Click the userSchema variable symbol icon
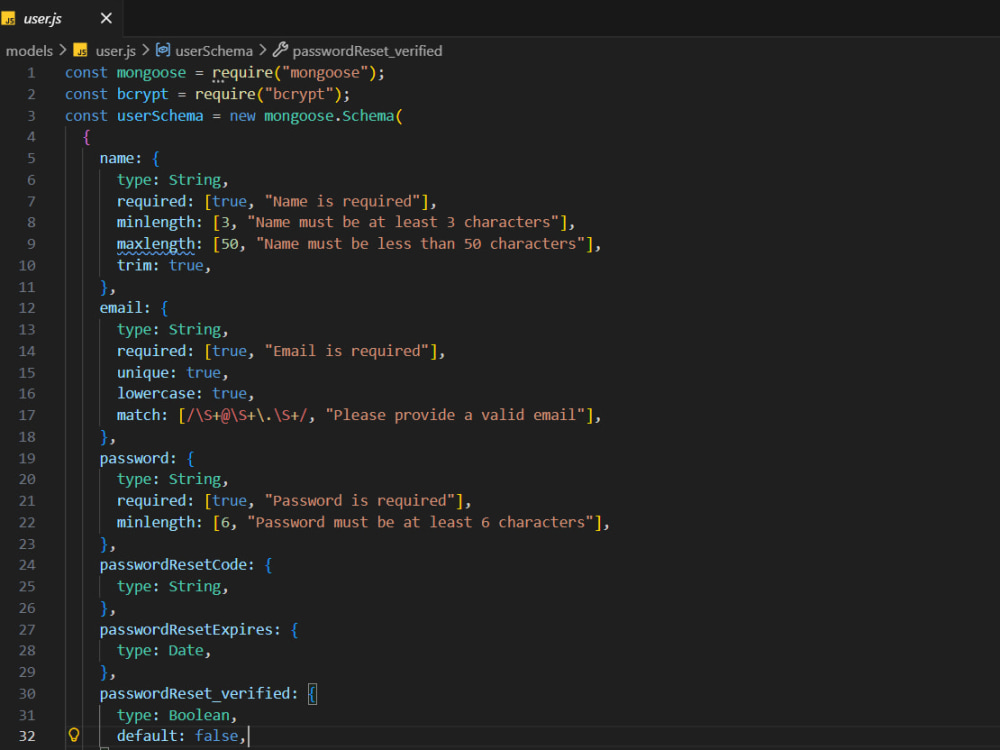 (163, 50)
